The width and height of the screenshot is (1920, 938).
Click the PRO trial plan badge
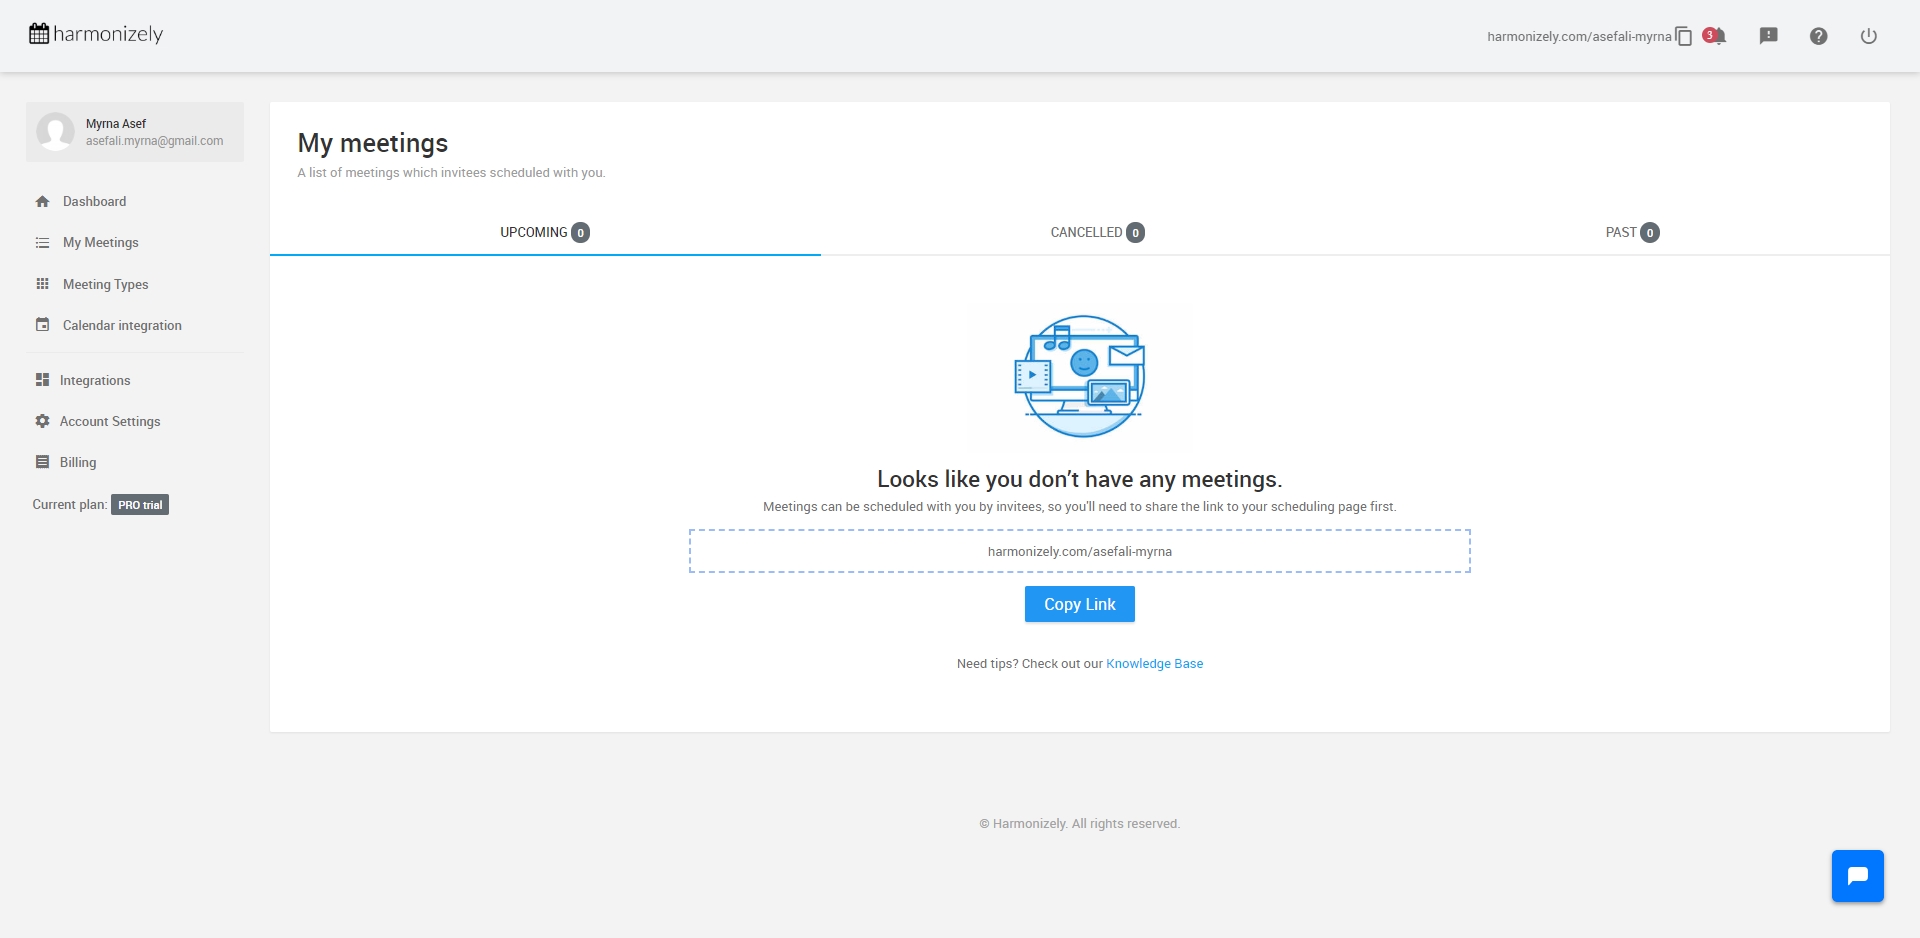(x=140, y=505)
